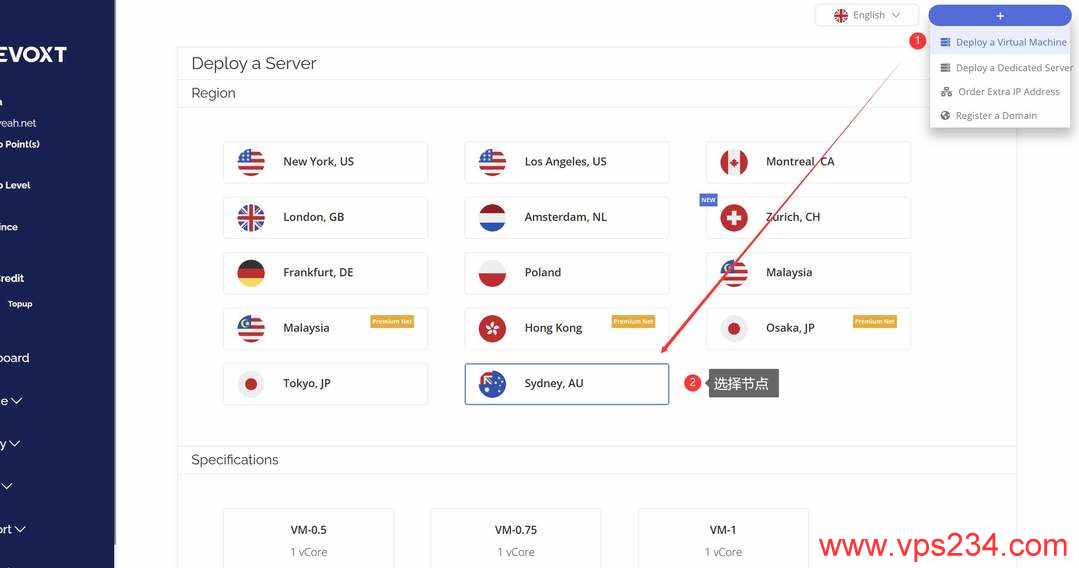This screenshot has width=1079, height=568.
Task: Select the VM-1 plan card
Action: click(723, 538)
